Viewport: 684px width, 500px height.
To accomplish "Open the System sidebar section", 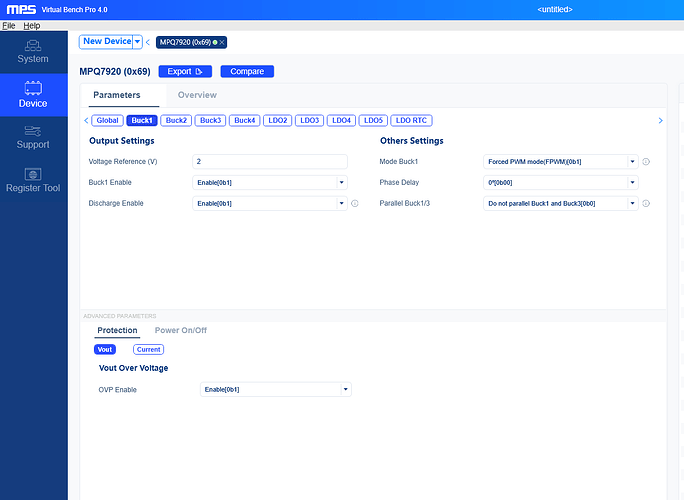I will pyautogui.click(x=33, y=51).
